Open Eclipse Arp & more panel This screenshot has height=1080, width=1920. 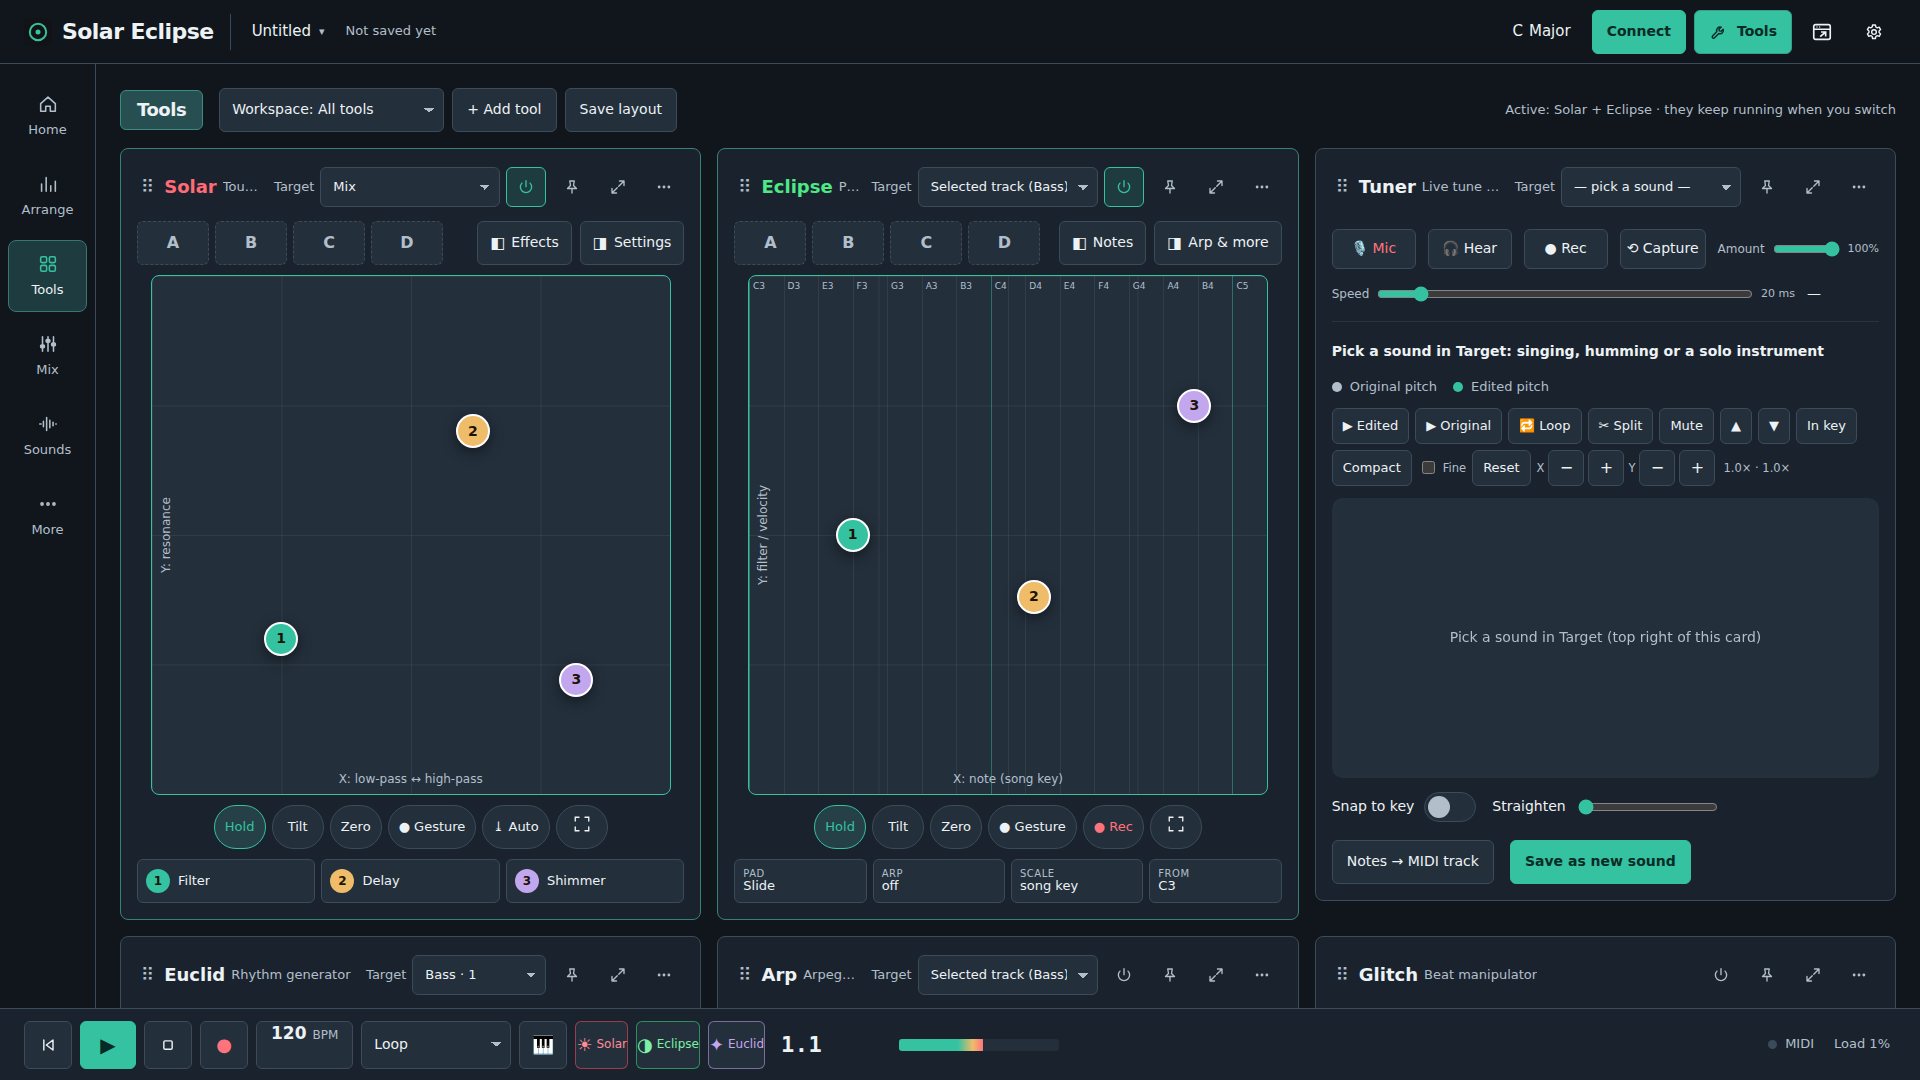(1218, 243)
